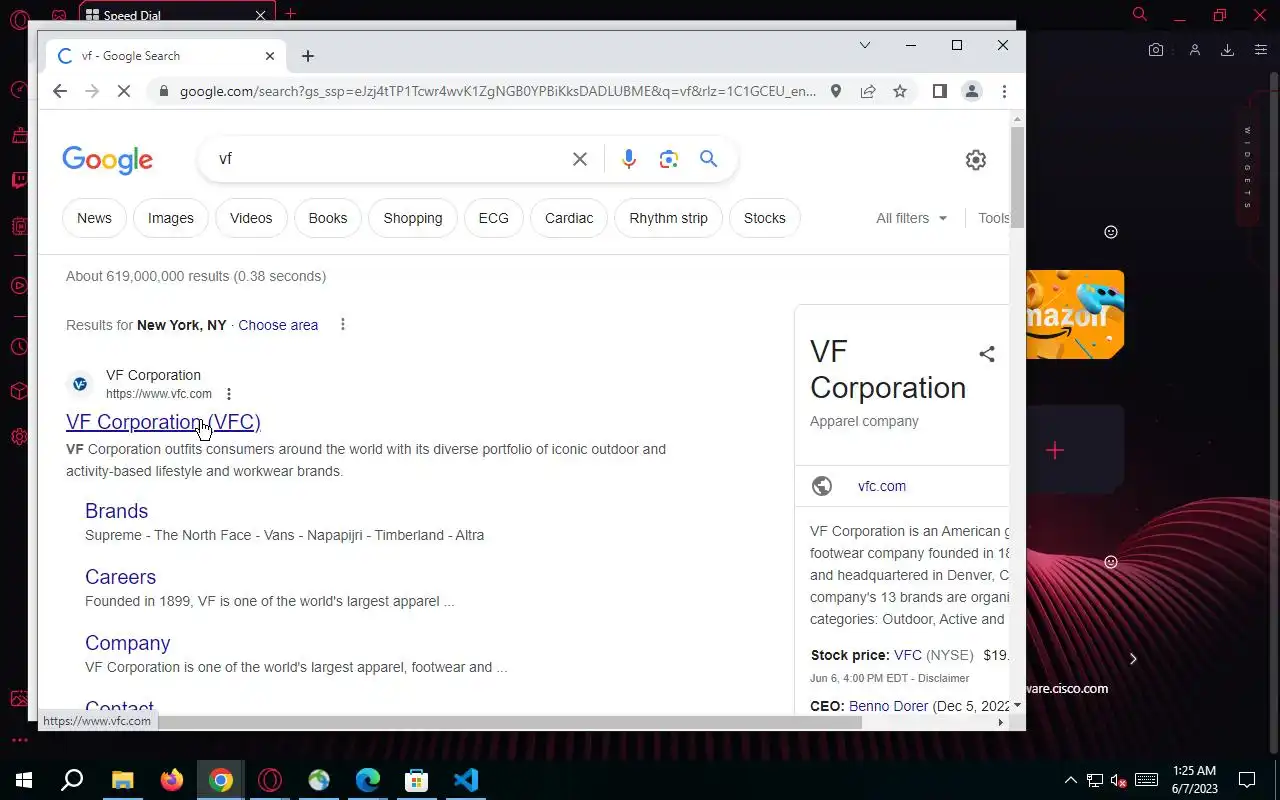Select the Rhythm strip filter chip

pyautogui.click(x=668, y=218)
